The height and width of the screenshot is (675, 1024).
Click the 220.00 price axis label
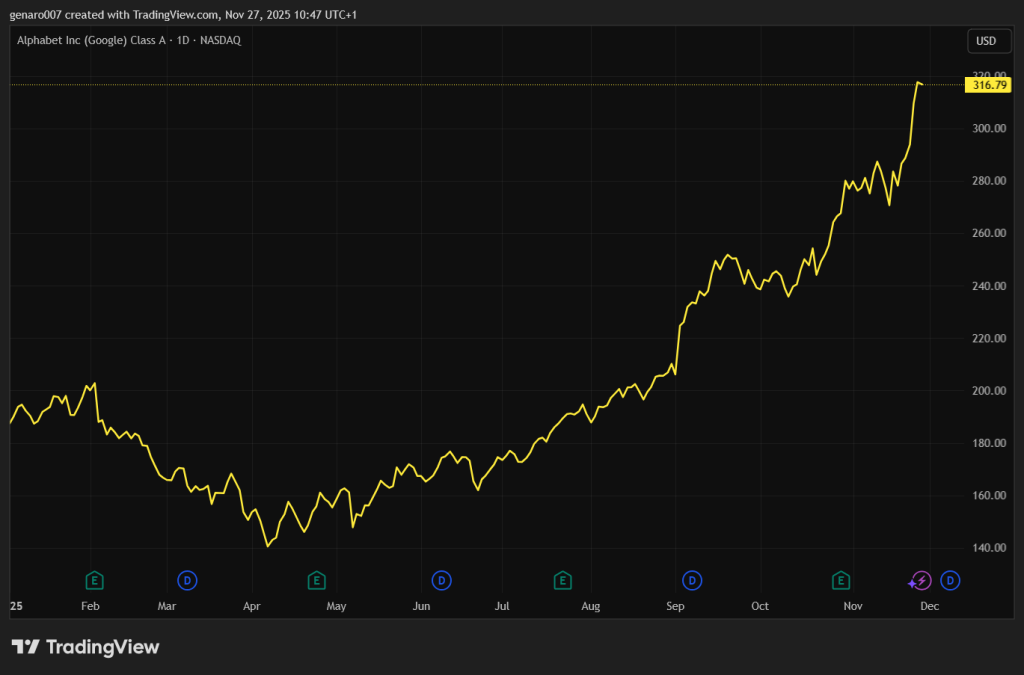coord(988,339)
